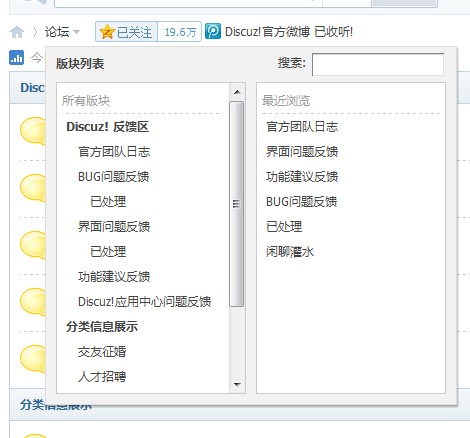Open Discuz!官方微博 link
The image size is (470, 438).
(x=267, y=32)
